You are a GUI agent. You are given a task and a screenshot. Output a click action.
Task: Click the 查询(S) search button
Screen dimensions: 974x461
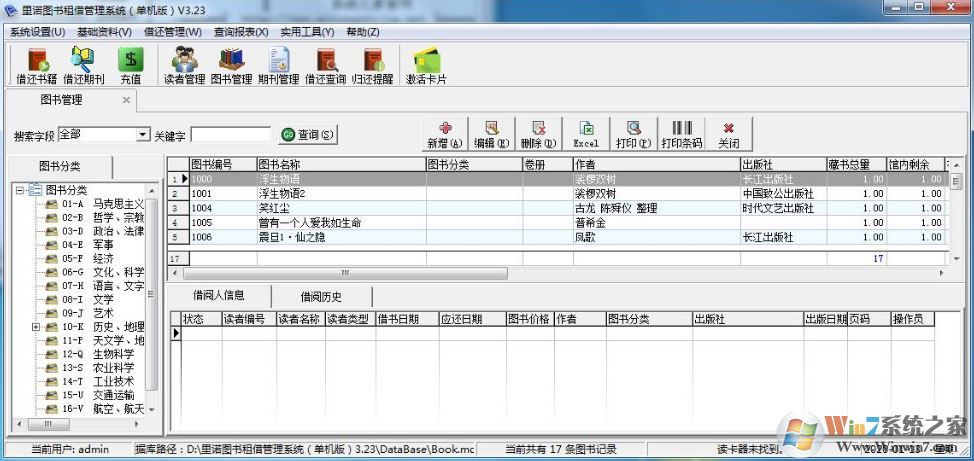click(x=307, y=134)
